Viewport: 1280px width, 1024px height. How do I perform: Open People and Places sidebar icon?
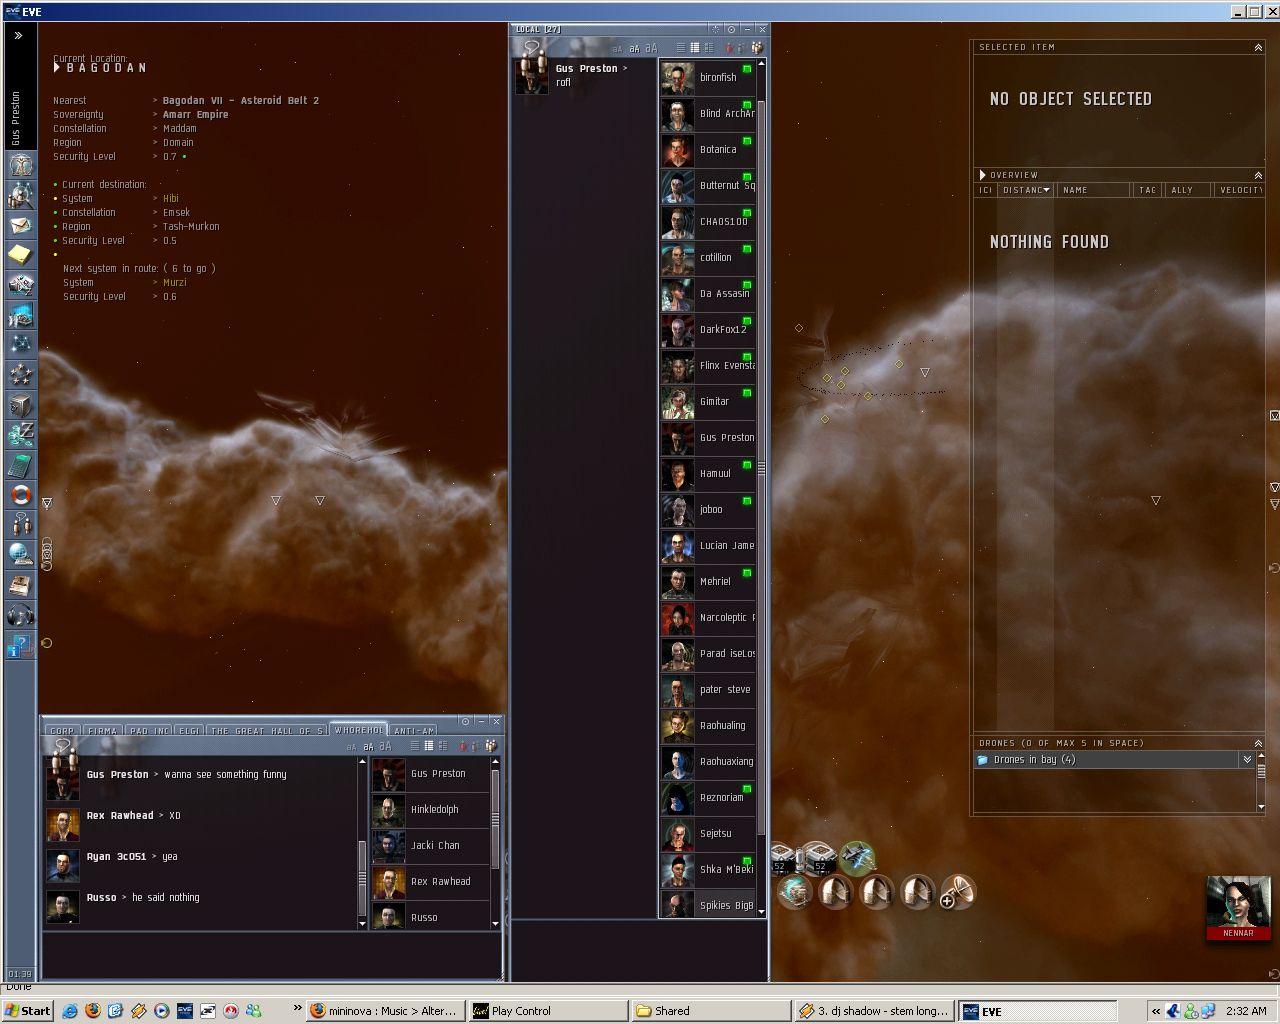click(21, 194)
